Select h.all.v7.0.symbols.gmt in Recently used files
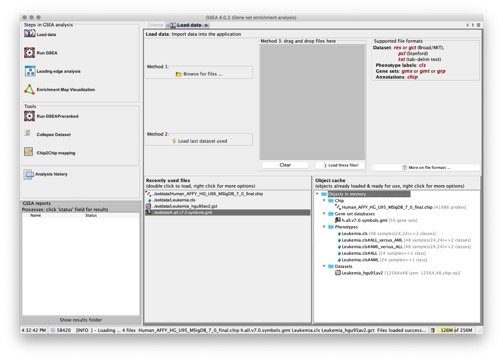This screenshot has width=503, height=360. (x=228, y=212)
